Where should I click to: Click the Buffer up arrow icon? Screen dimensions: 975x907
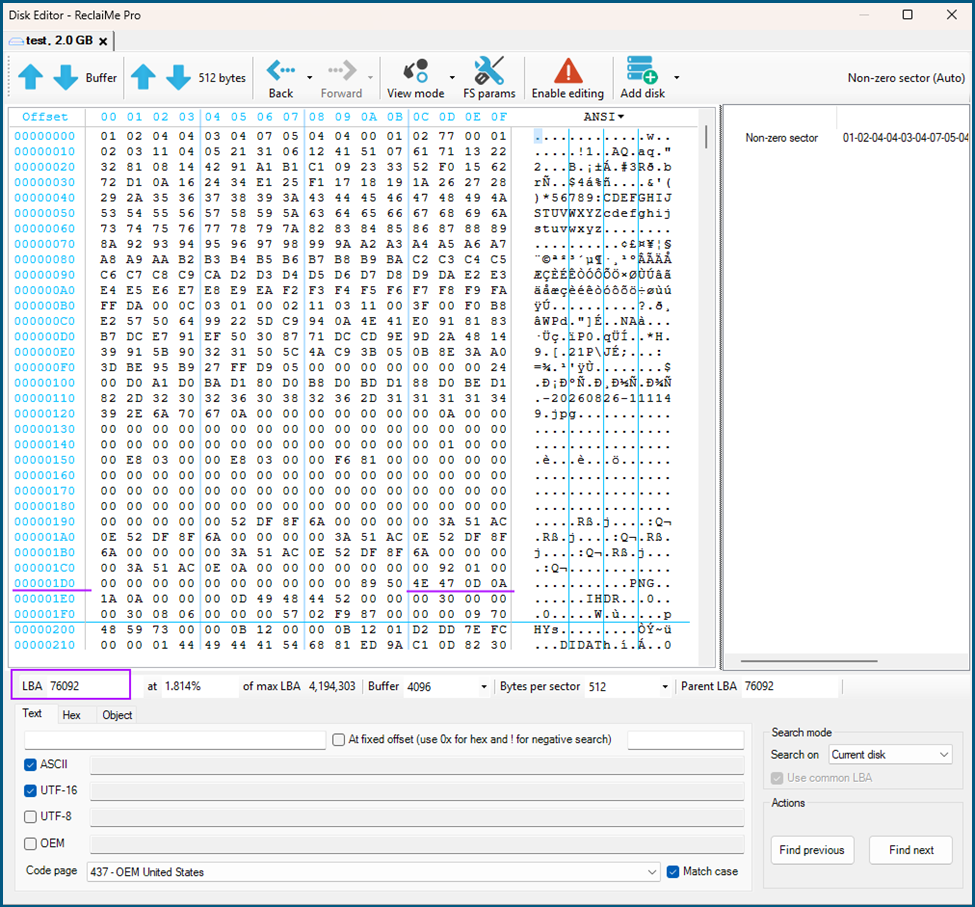(x=30, y=77)
